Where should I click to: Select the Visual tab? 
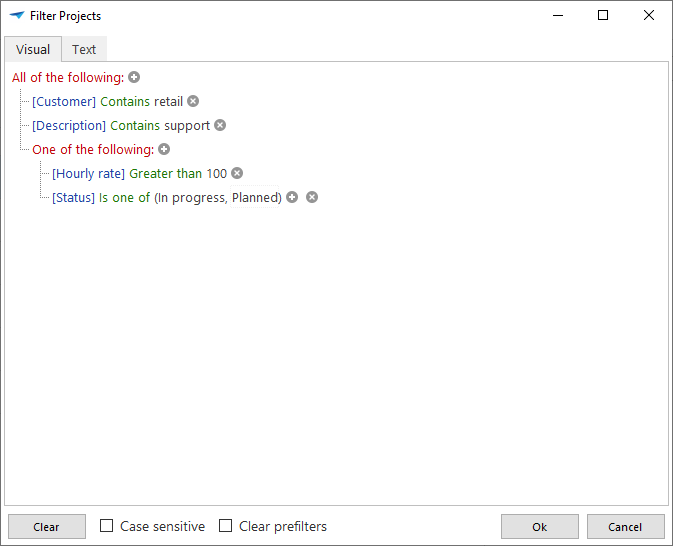coord(33,49)
